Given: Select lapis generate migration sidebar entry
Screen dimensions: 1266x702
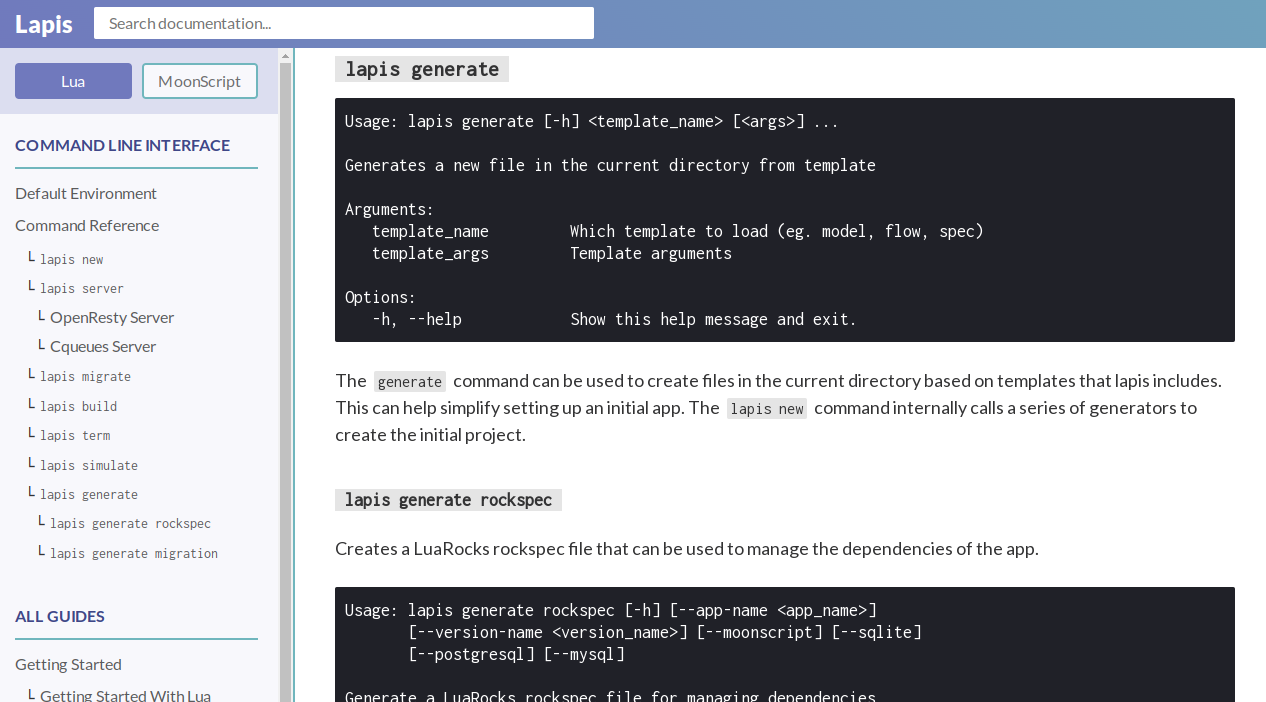Looking at the screenshot, I should click(134, 553).
